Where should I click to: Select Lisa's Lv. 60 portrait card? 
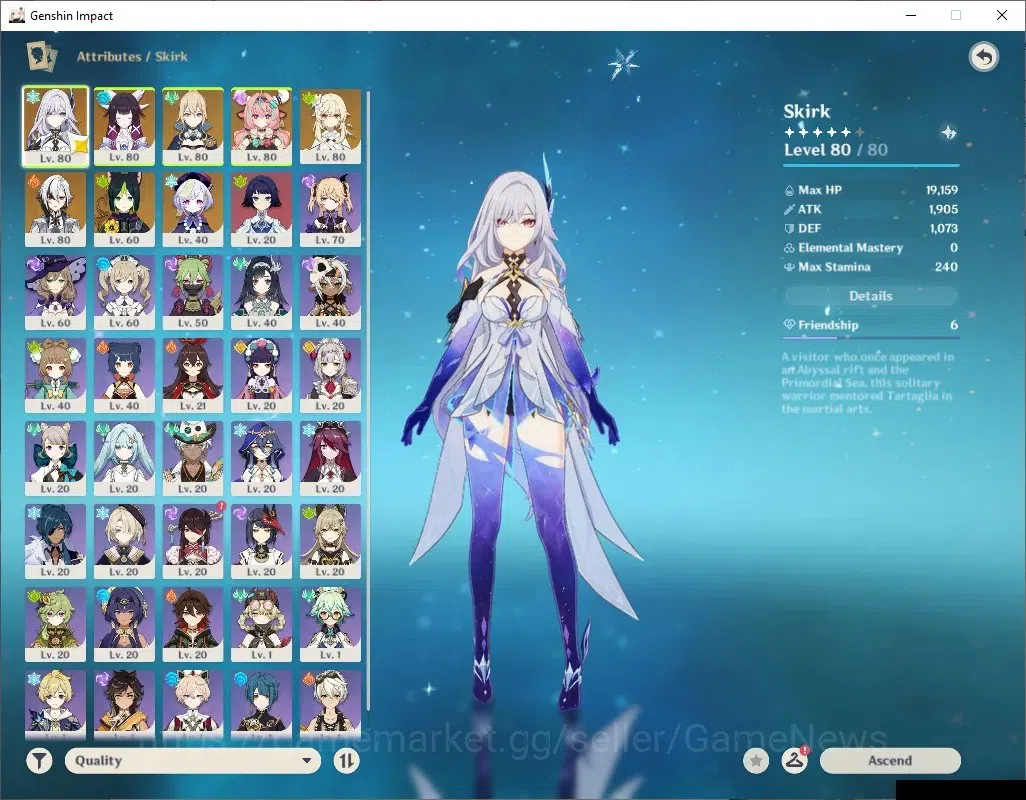56,292
